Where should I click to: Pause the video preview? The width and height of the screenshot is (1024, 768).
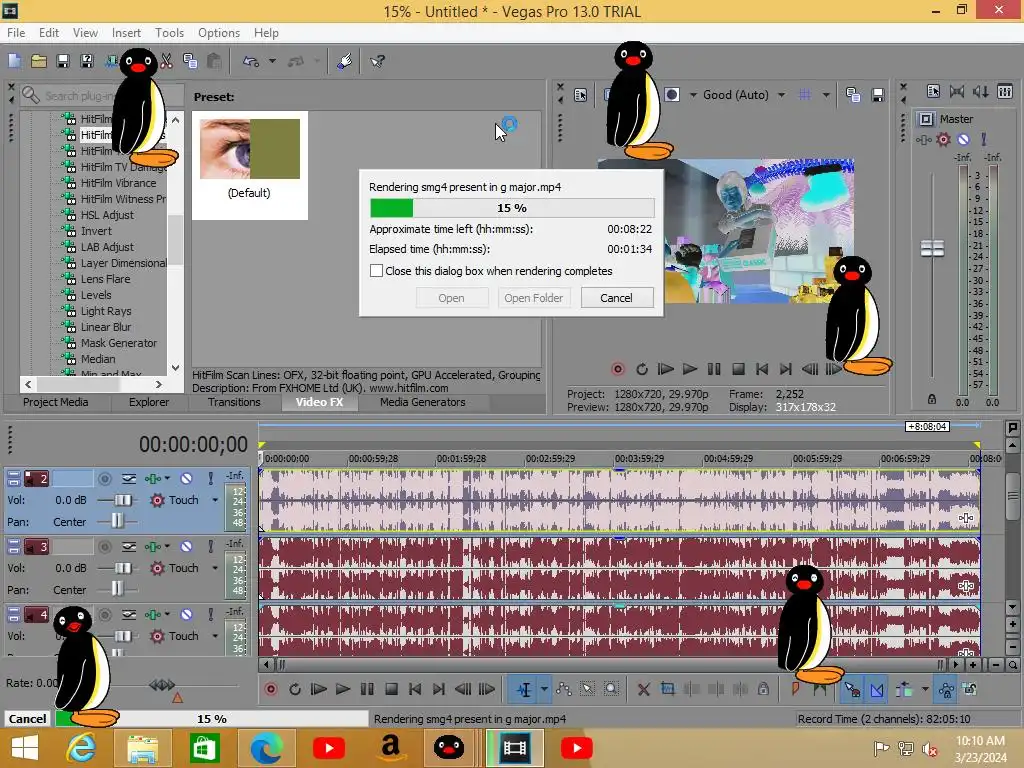[714, 369]
